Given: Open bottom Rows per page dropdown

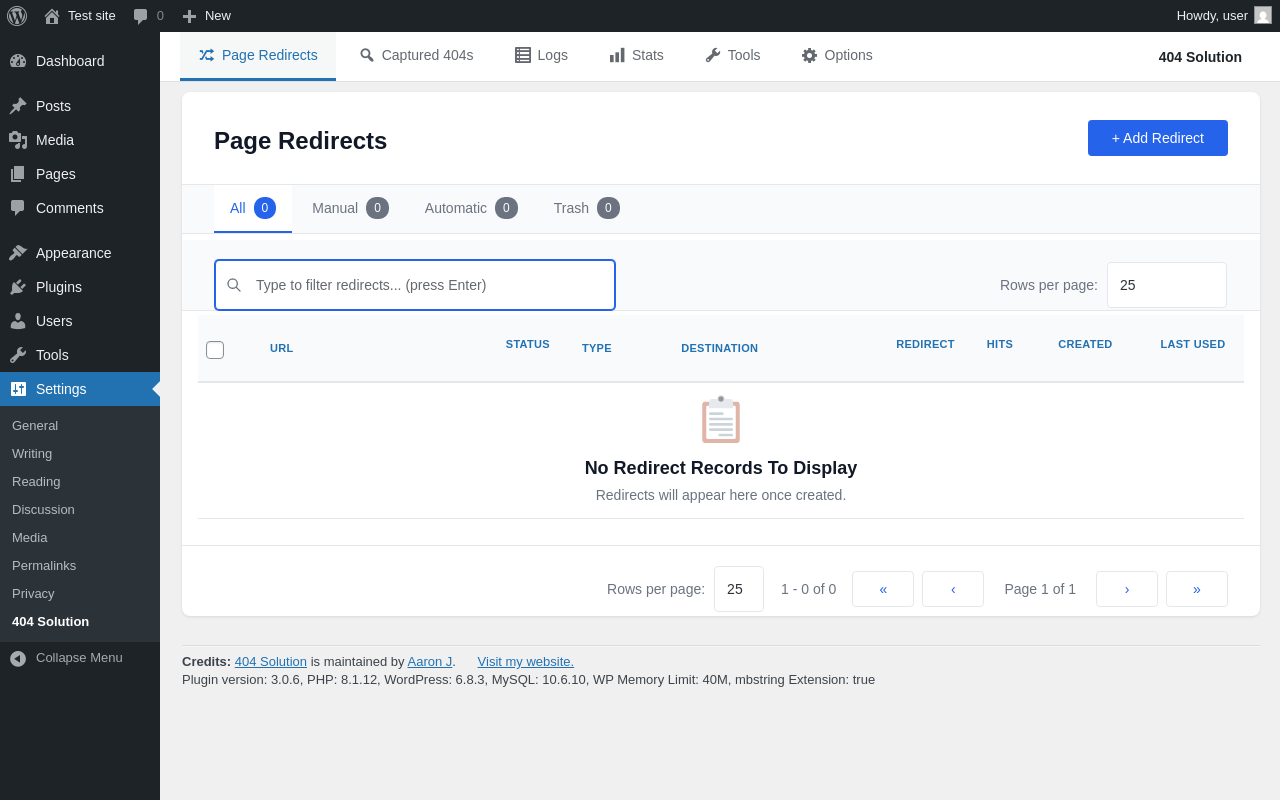Looking at the screenshot, I should click(738, 589).
